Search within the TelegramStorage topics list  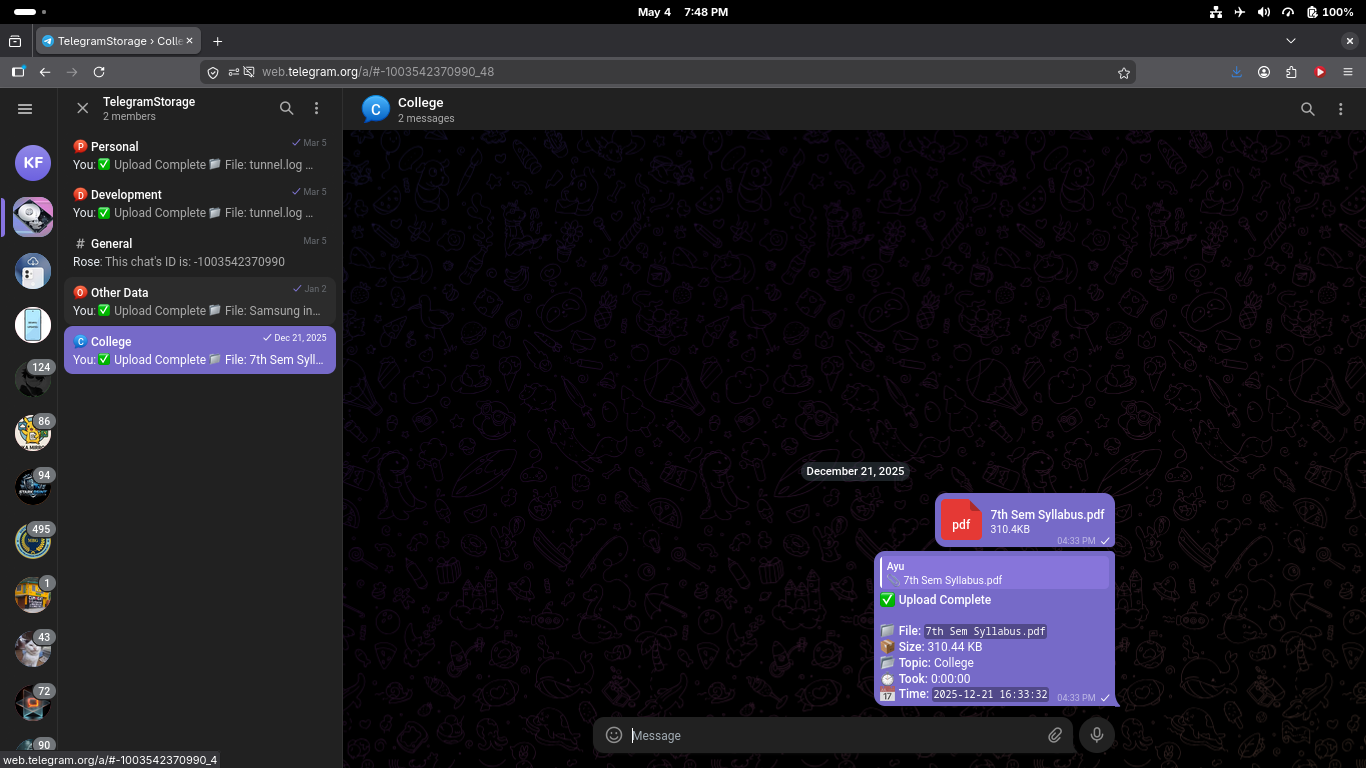coord(287,108)
